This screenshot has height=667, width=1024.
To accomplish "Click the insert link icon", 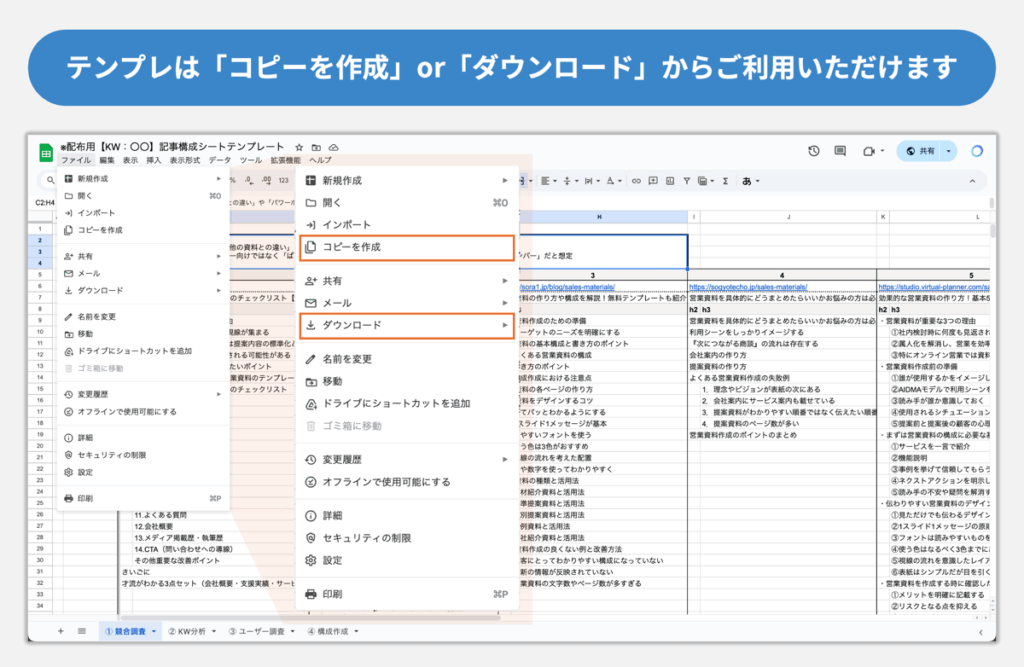I will pos(636,181).
